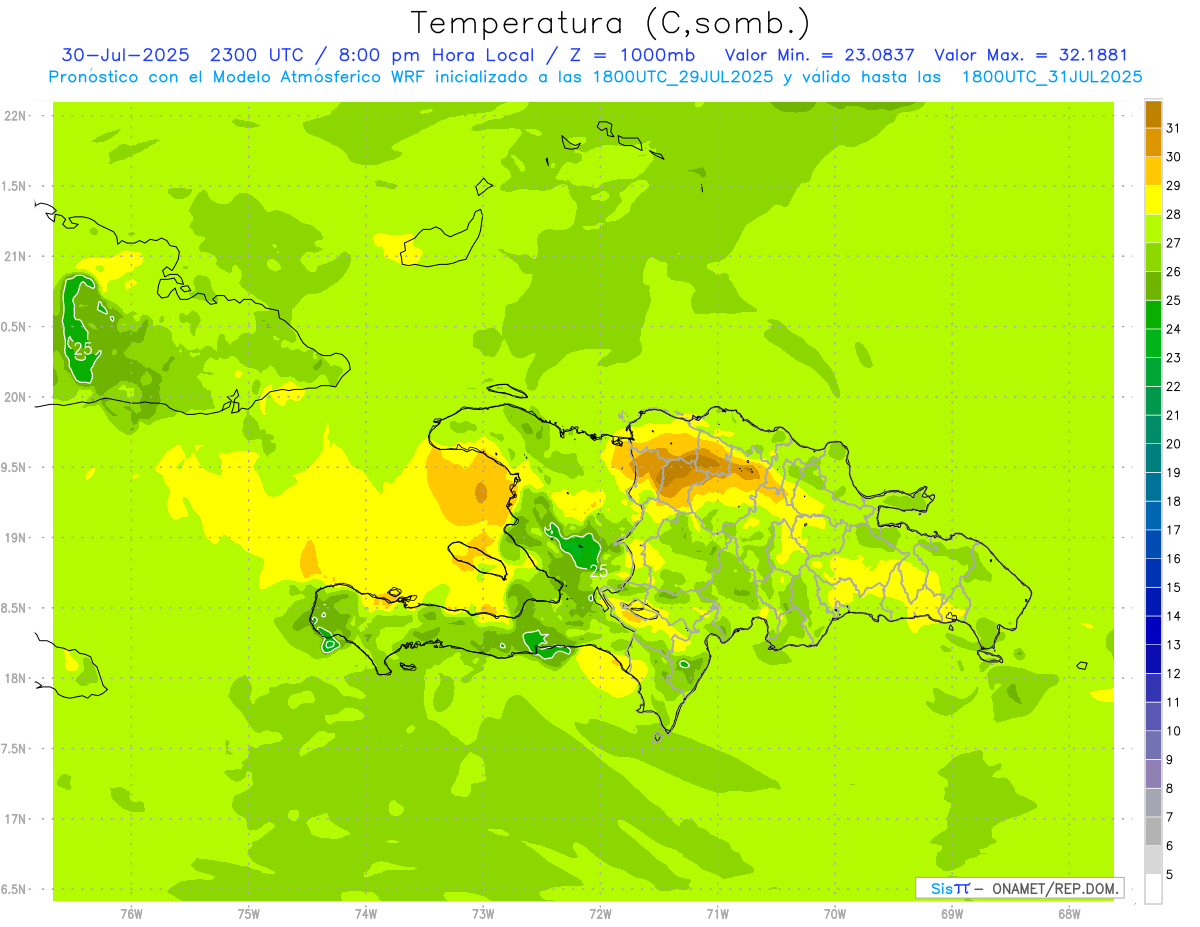
Task: Pick the legend color between 29 and 30
Action: (1153, 171)
